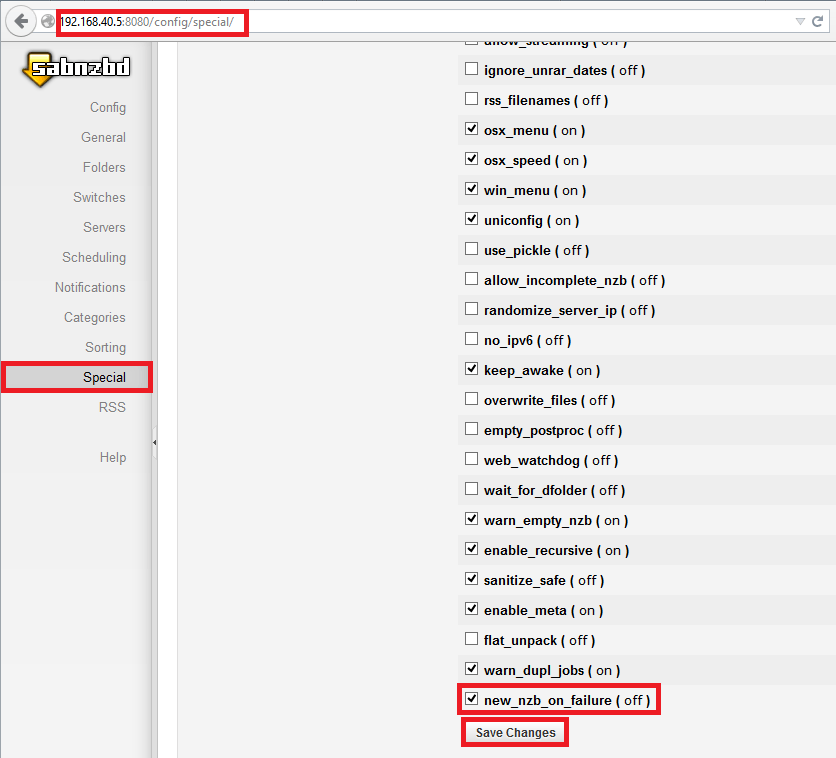Click the browser back arrow button
The height and width of the screenshot is (758, 836).
(21, 21)
